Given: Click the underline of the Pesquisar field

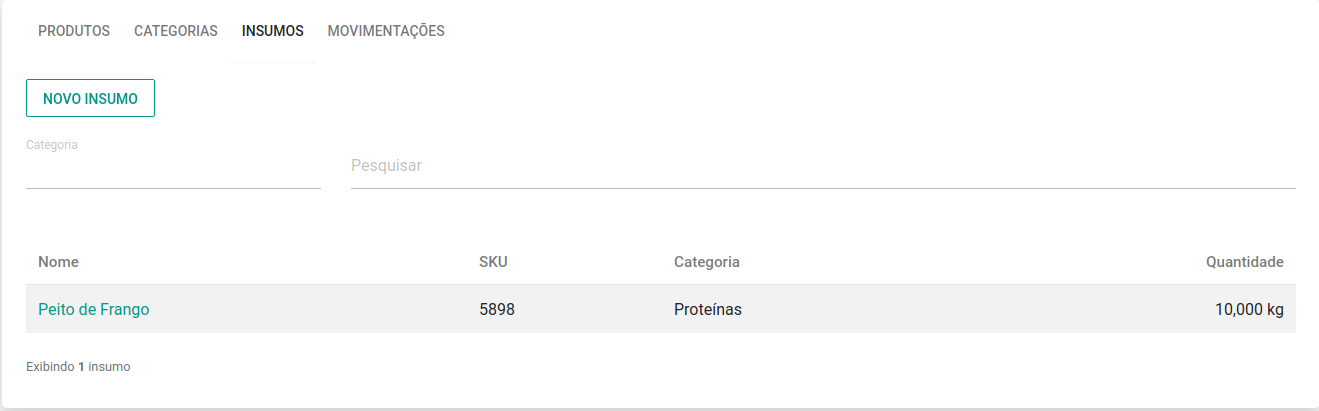Looking at the screenshot, I should (822, 188).
